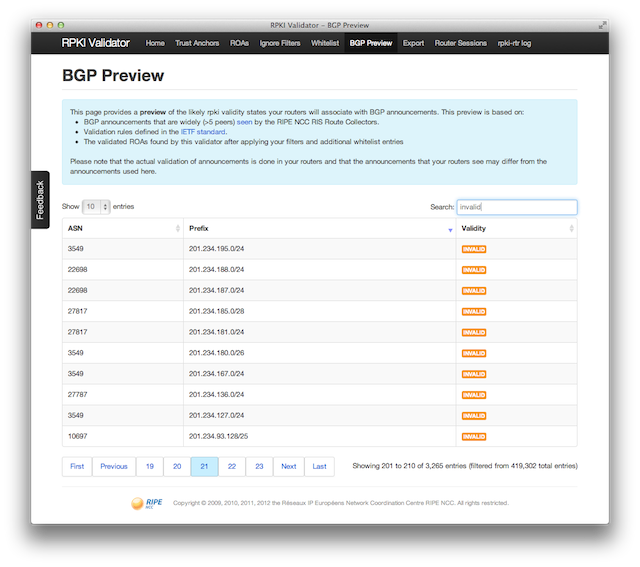This screenshot has width=640, height=567.
Task: Go to the Whitelist page
Action: coord(326,44)
